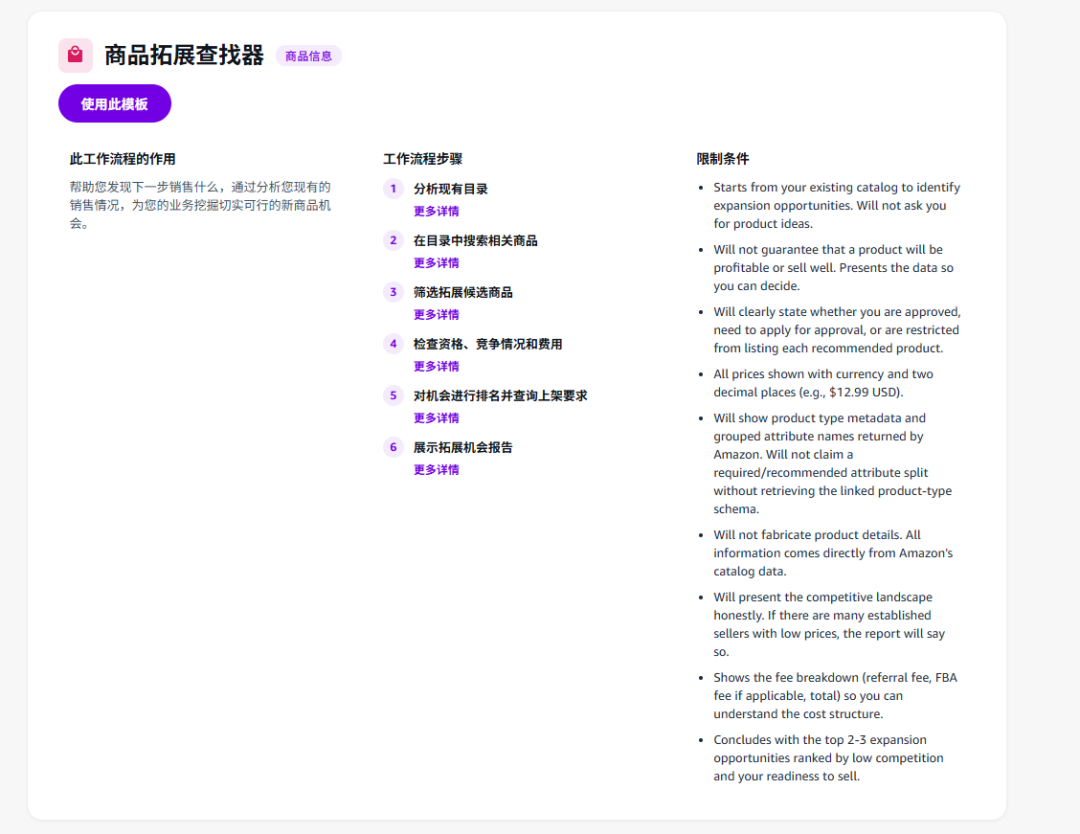This screenshot has width=1080, height=834.
Task: Click bullet 'Starts from your existing catalog'
Action: pos(837,205)
